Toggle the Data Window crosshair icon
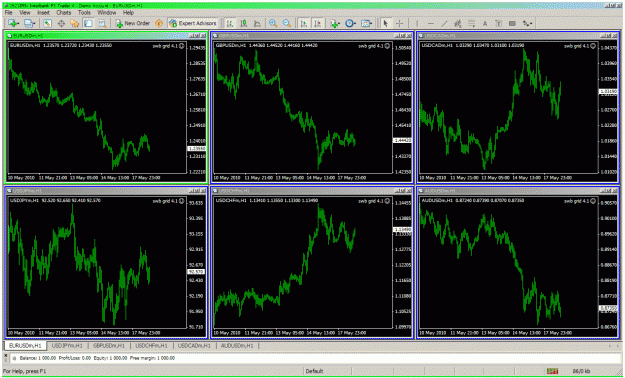Screen dimensions: 625x378 coord(61,24)
